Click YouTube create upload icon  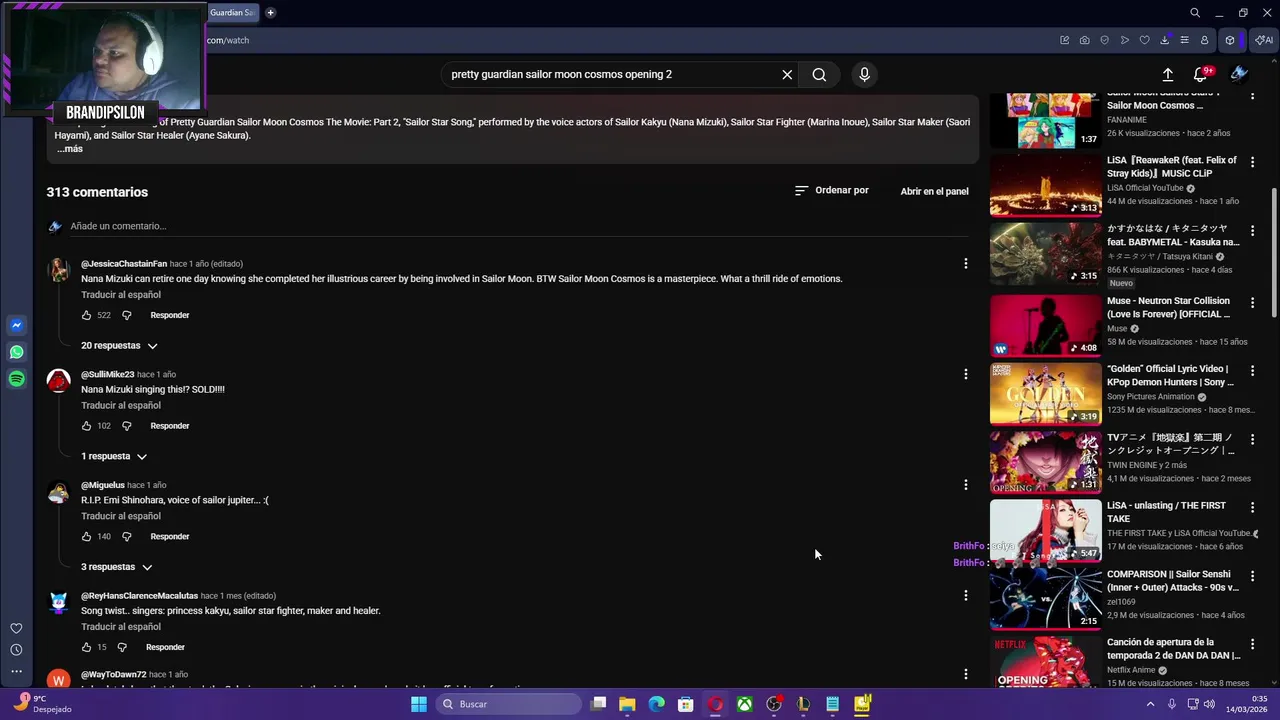[1167, 74]
